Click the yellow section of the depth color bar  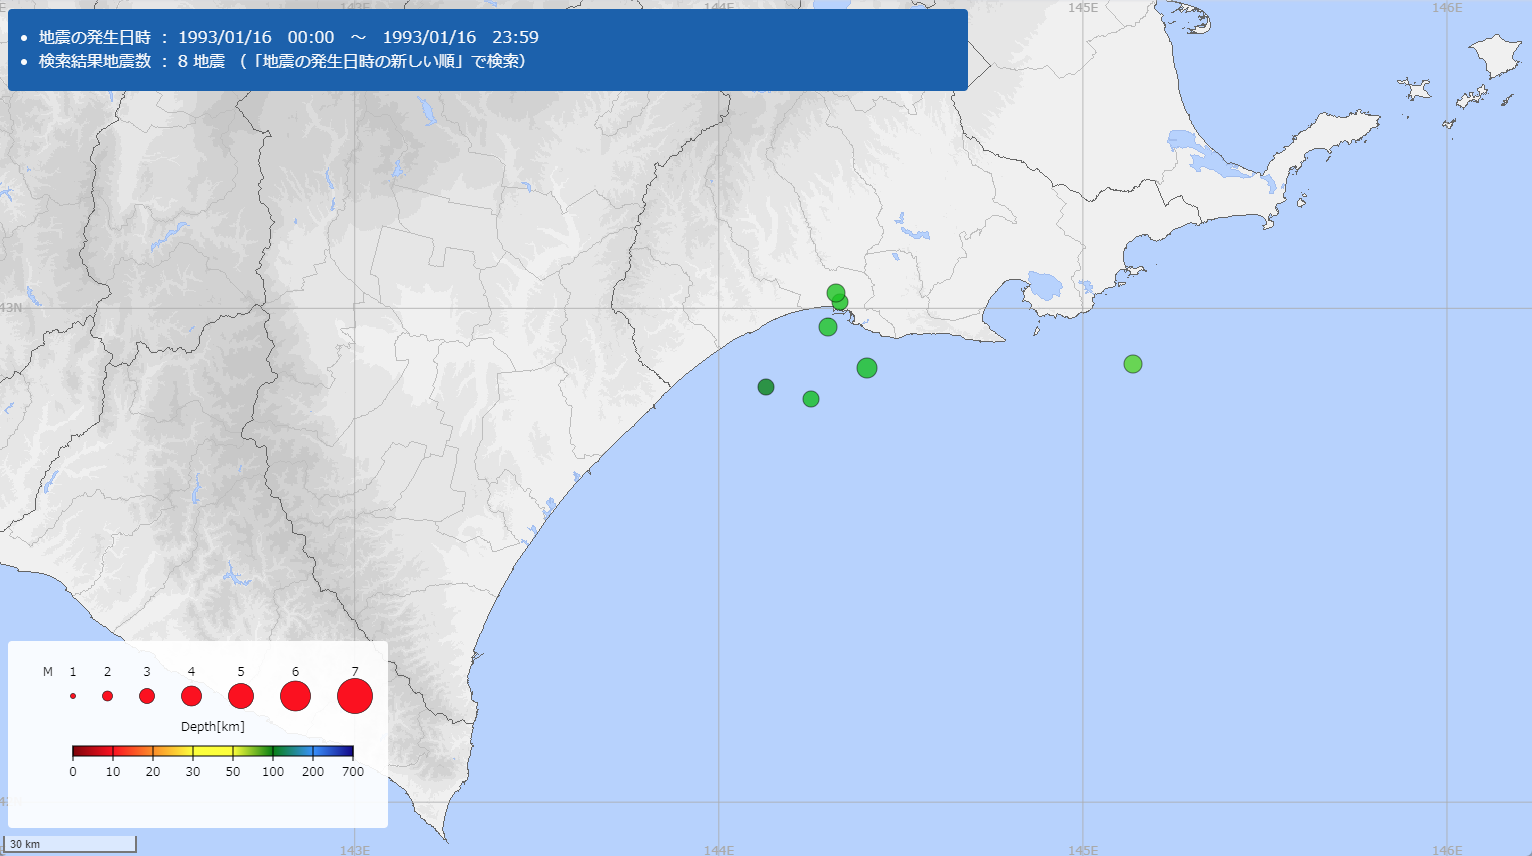212,751
